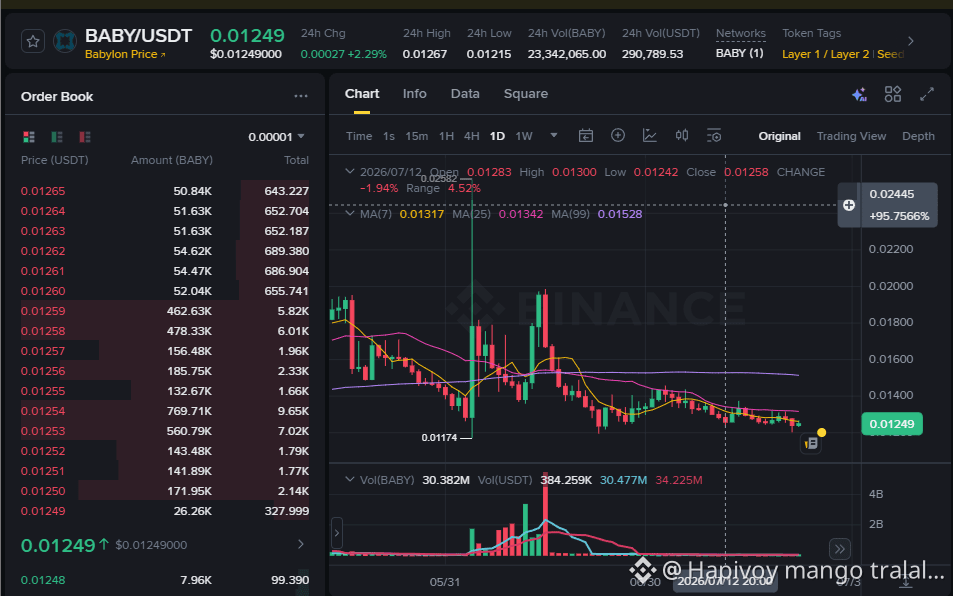Open chart settings icon
The image size is (953, 596).
[714, 135]
